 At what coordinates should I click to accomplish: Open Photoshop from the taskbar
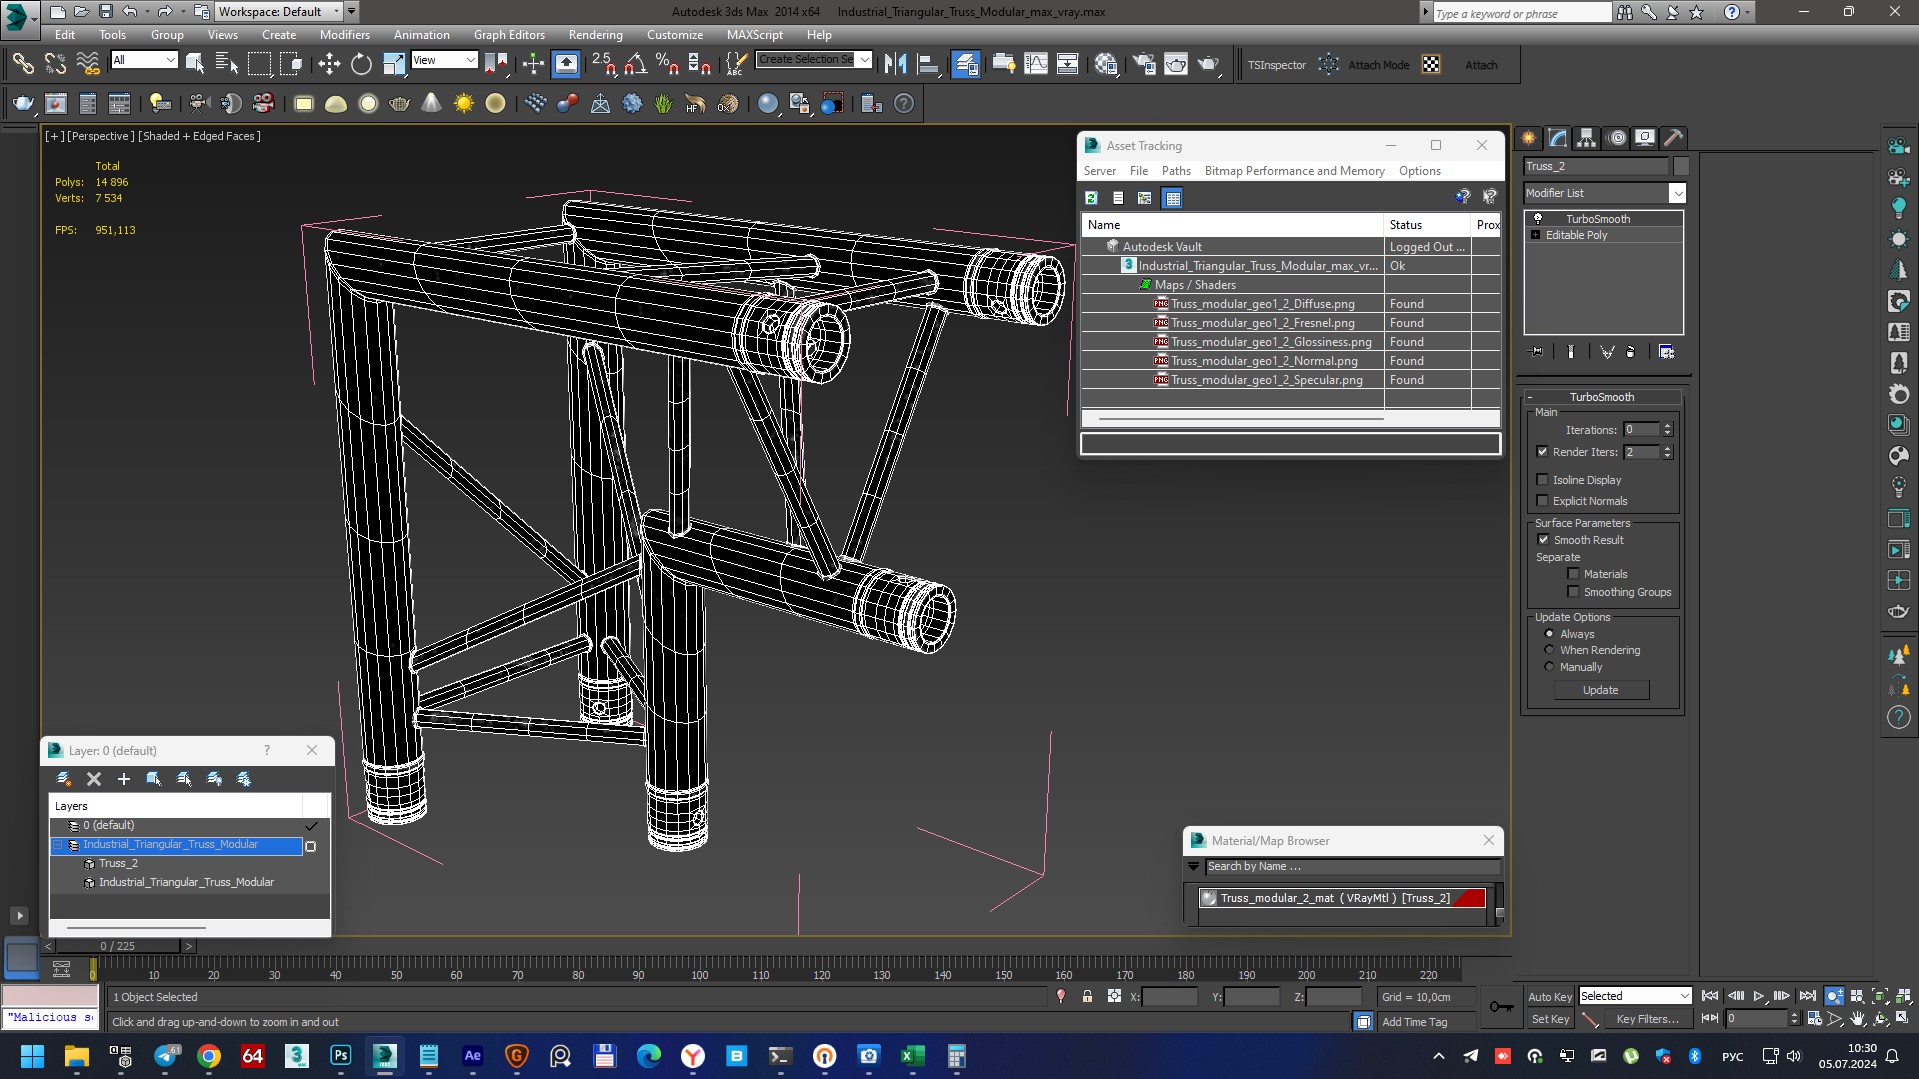(x=341, y=1056)
